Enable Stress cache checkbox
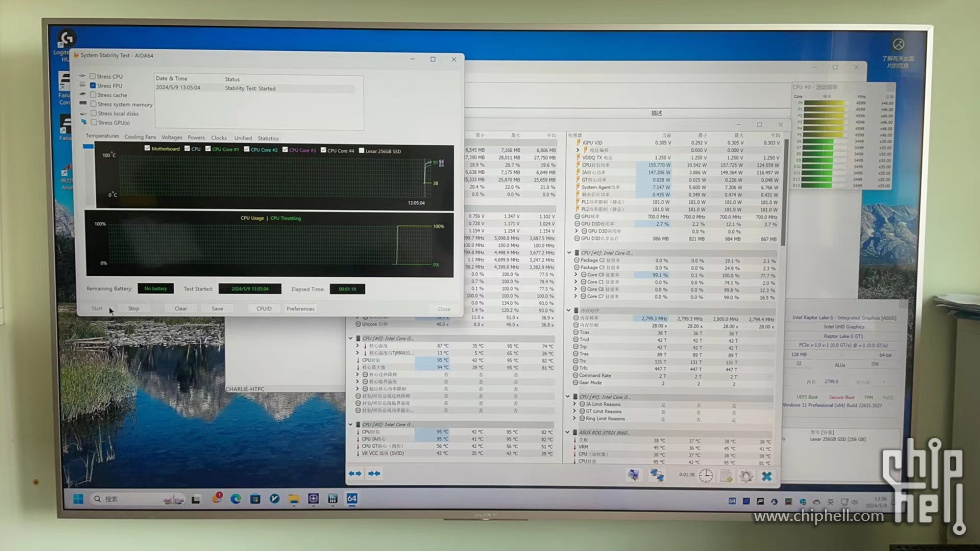 92,95
